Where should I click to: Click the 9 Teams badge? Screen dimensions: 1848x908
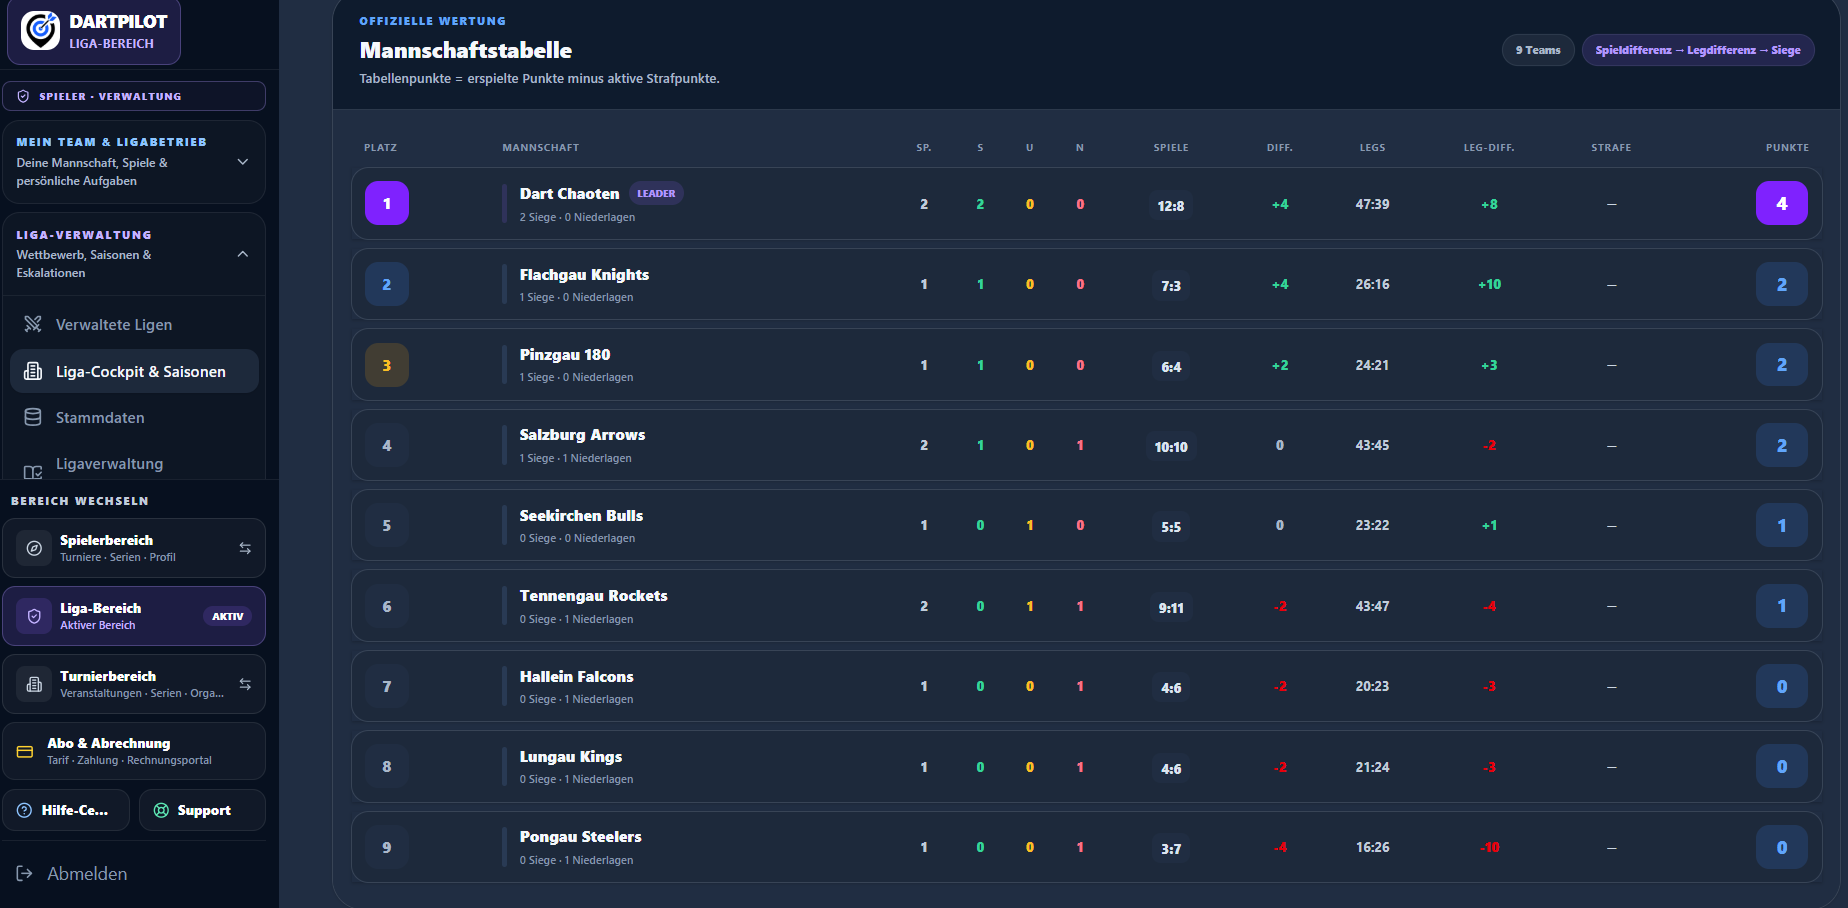tap(1538, 50)
